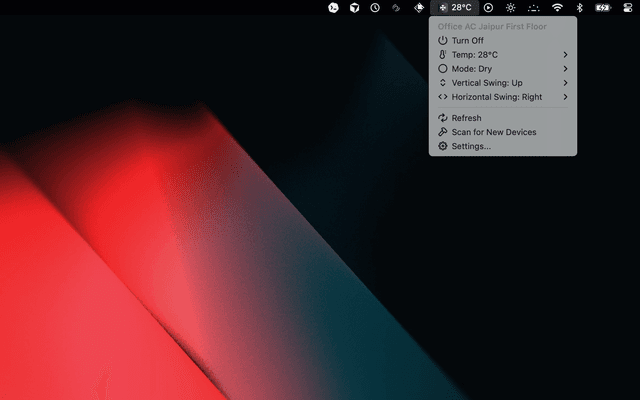Open the Temp: 28°C submenu
Image resolution: width=640 pixels, height=400 pixels.
point(503,55)
